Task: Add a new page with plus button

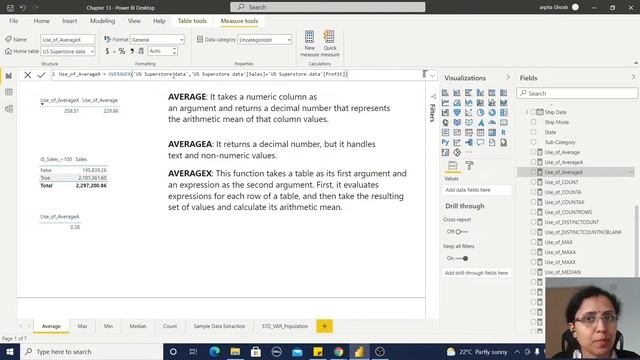Action: 324,326
